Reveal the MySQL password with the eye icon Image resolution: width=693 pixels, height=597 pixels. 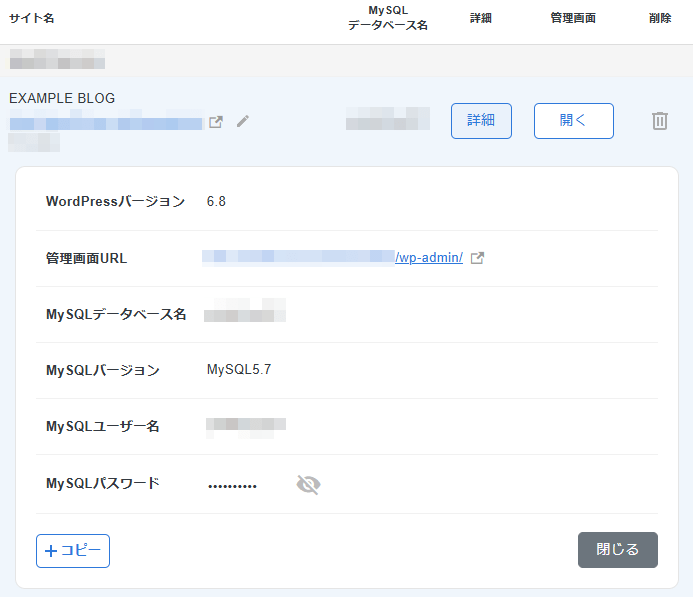click(x=308, y=485)
